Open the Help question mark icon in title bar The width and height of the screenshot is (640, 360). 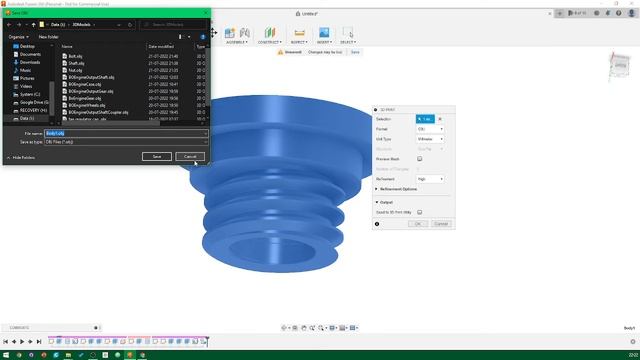coord(619,13)
